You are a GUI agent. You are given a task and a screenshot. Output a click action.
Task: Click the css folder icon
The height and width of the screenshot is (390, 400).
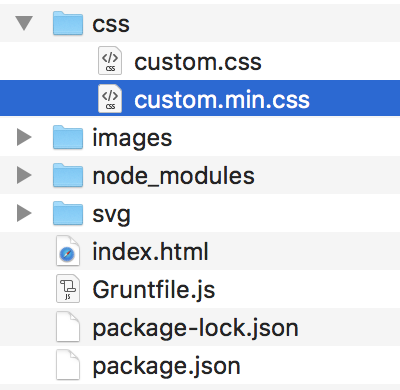pyautogui.click(x=68, y=23)
